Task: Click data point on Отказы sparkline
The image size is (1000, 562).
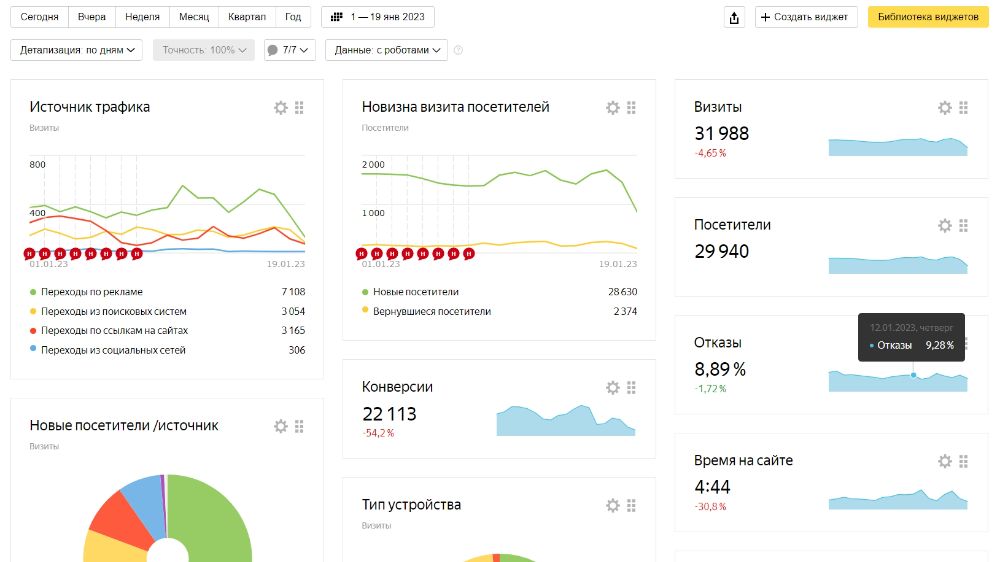Action: (913, 375)
